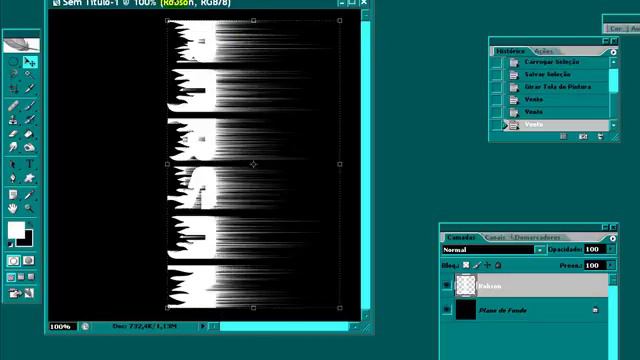This screenshot has width=640, height=360.
Task: Toggle lock image pixels brush icon
Action: pos(477,265)
